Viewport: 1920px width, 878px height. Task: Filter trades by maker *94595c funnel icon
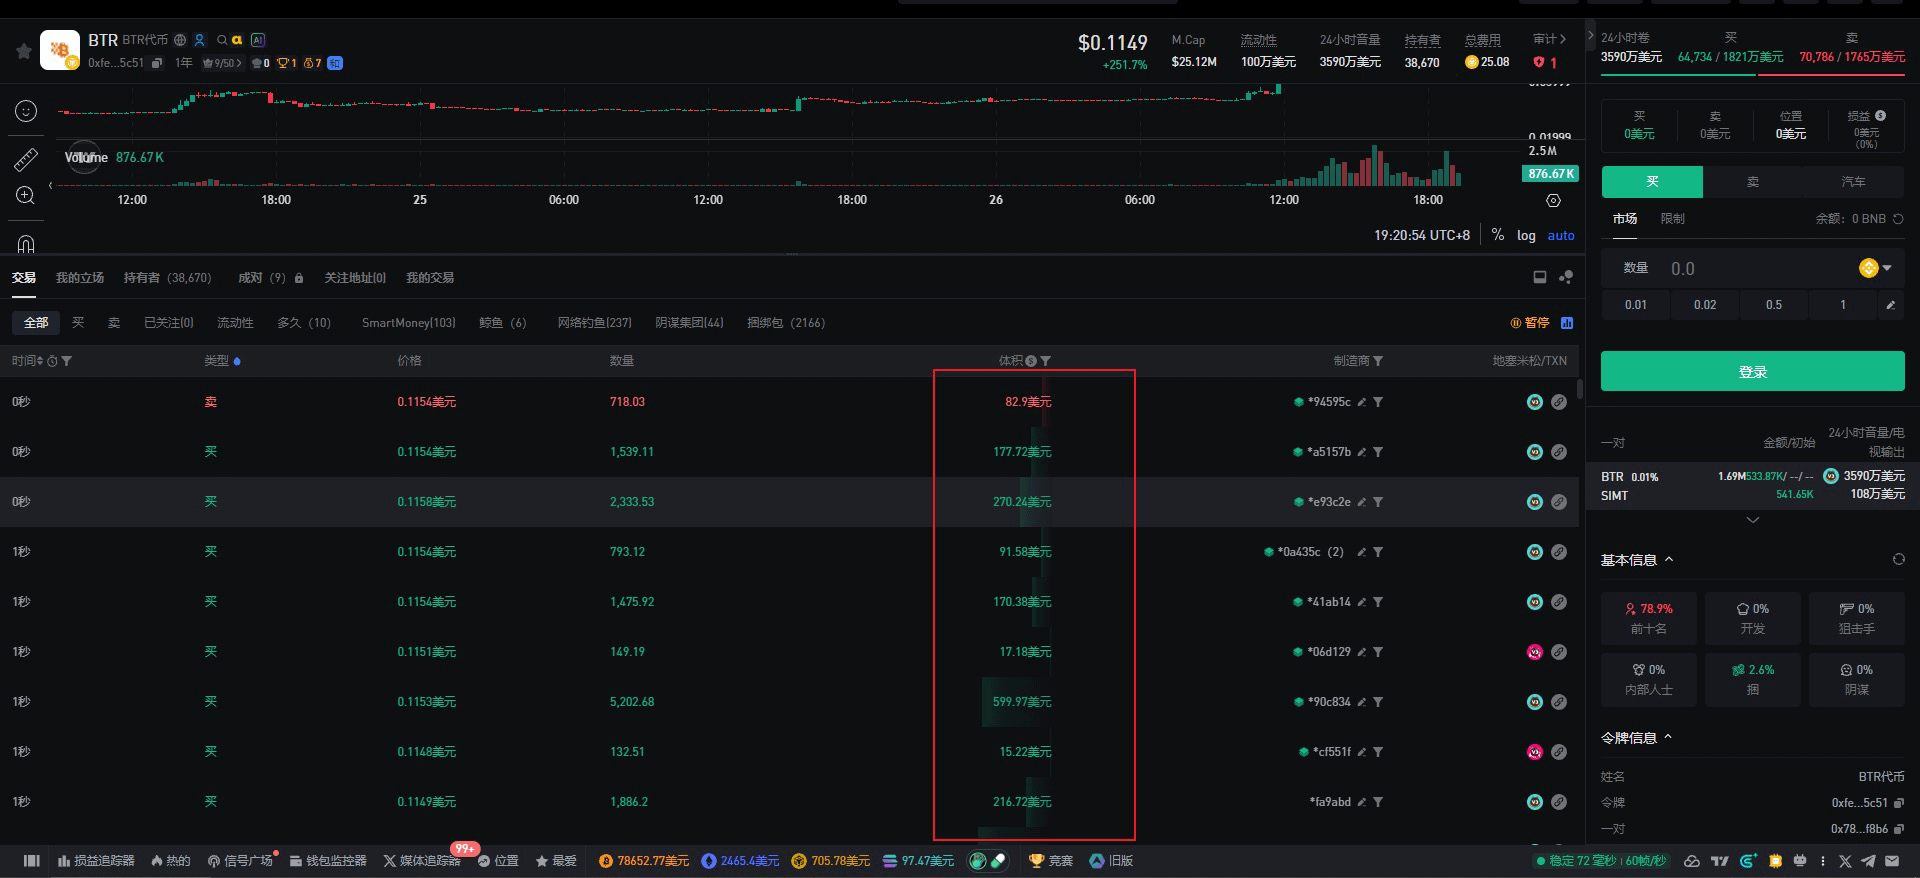pos(1378,402)
